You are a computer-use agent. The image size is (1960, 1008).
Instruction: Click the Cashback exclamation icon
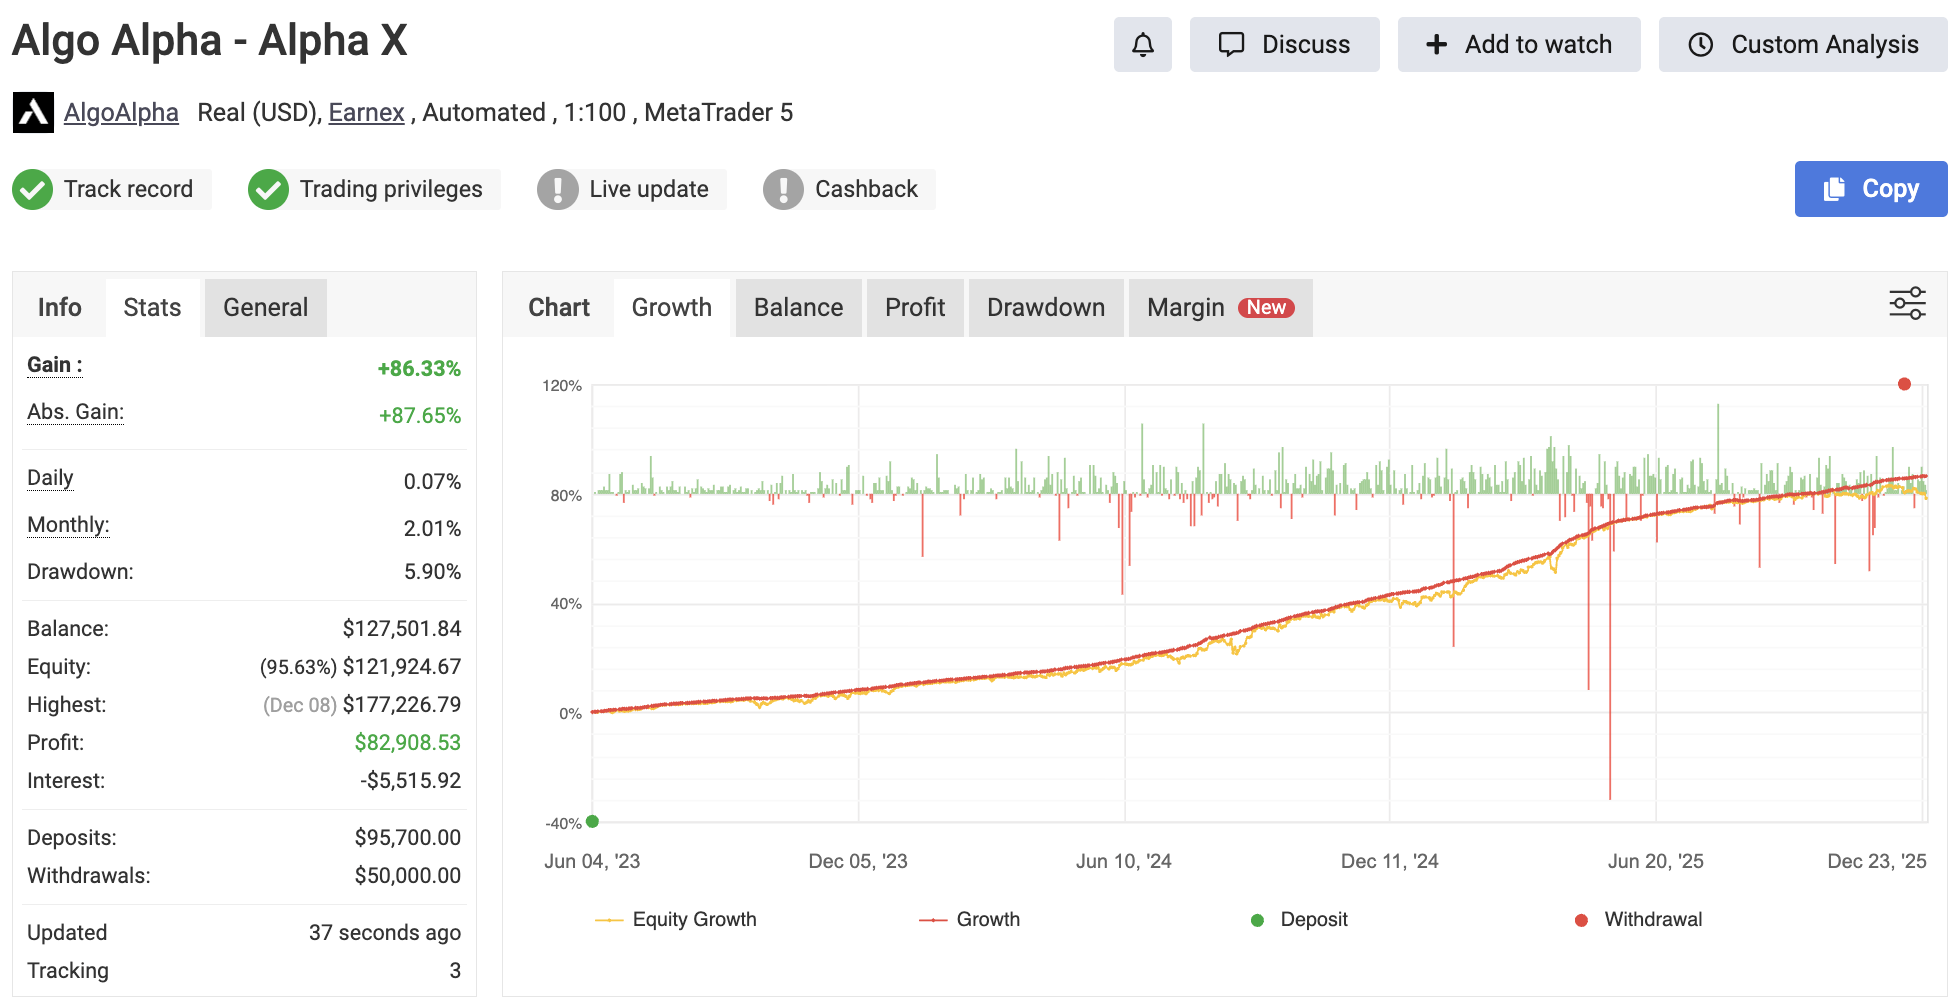click(x=784, y=189)
